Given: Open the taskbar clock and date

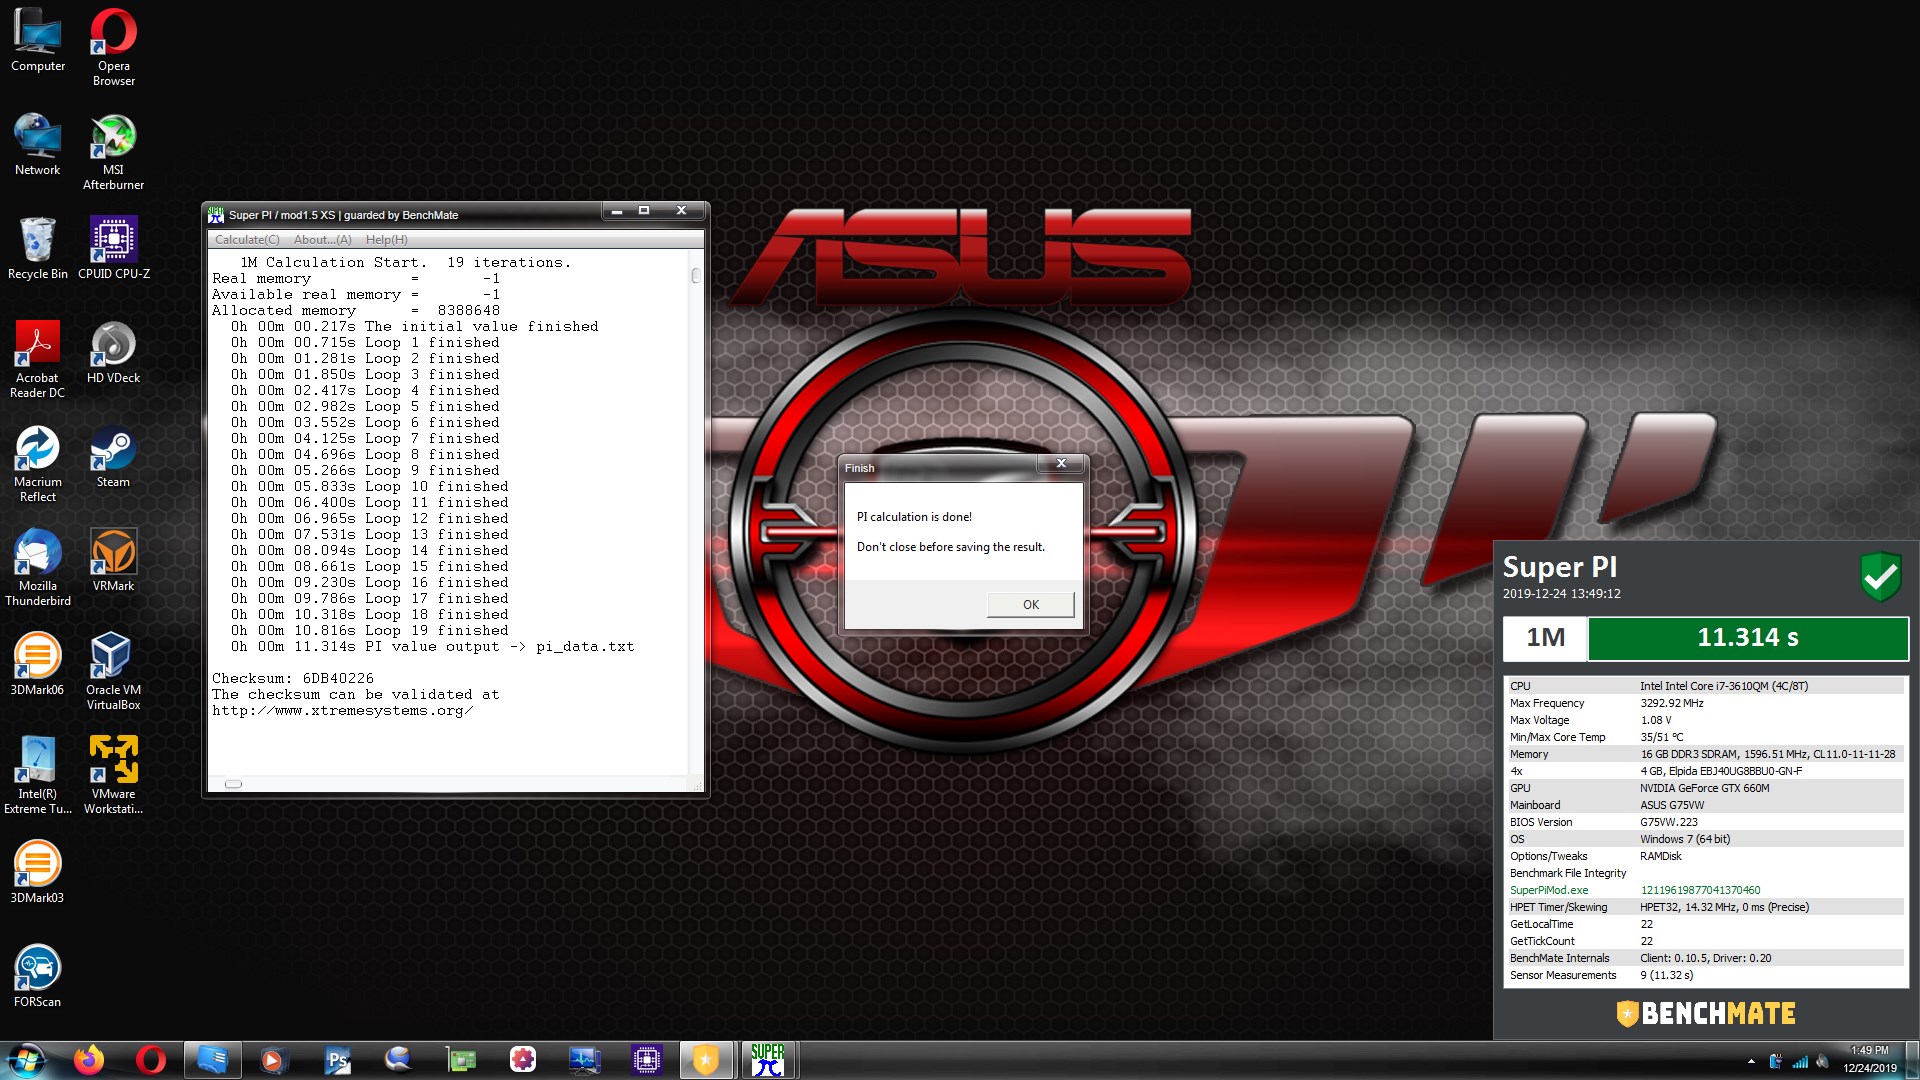Looking at the screenshot, I should [x=1869, y=1059].
